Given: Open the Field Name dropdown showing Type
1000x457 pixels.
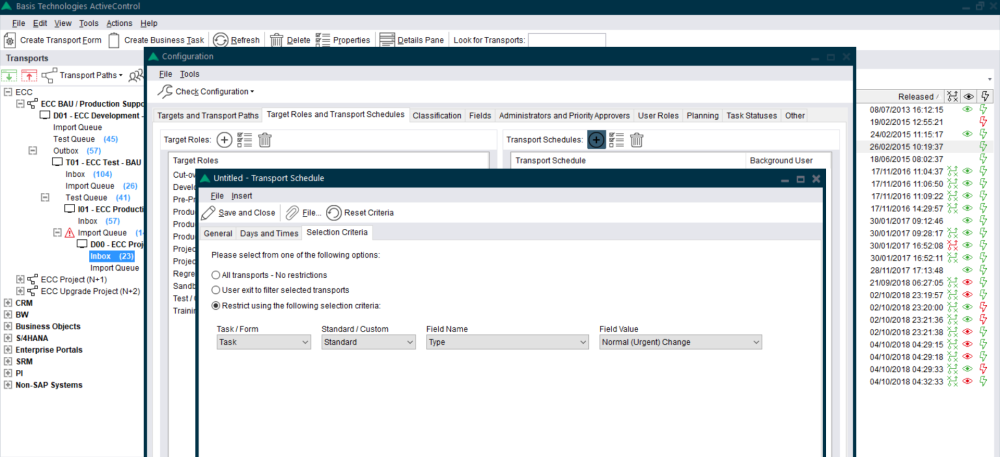Looking at the screenshot, I should click(507, 342).
